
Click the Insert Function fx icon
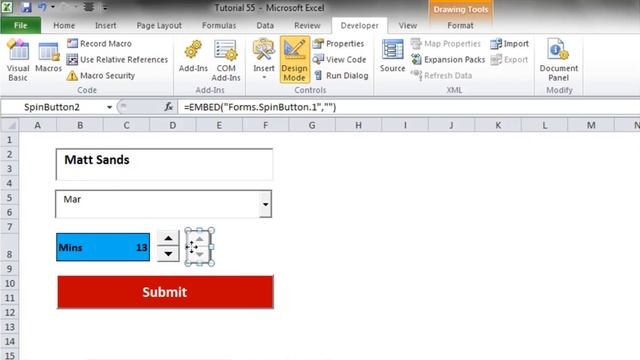(x=168, y=107)
